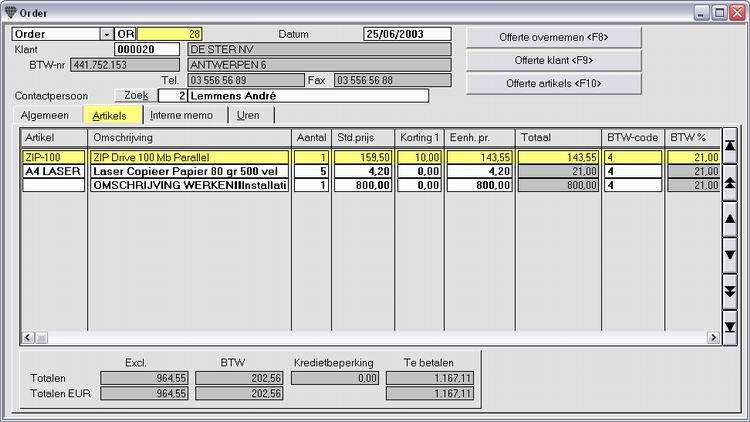Click the Kredietbeperking value 0,00
The height and width of the screenshot is (422, 750).
tap(335, 378)
